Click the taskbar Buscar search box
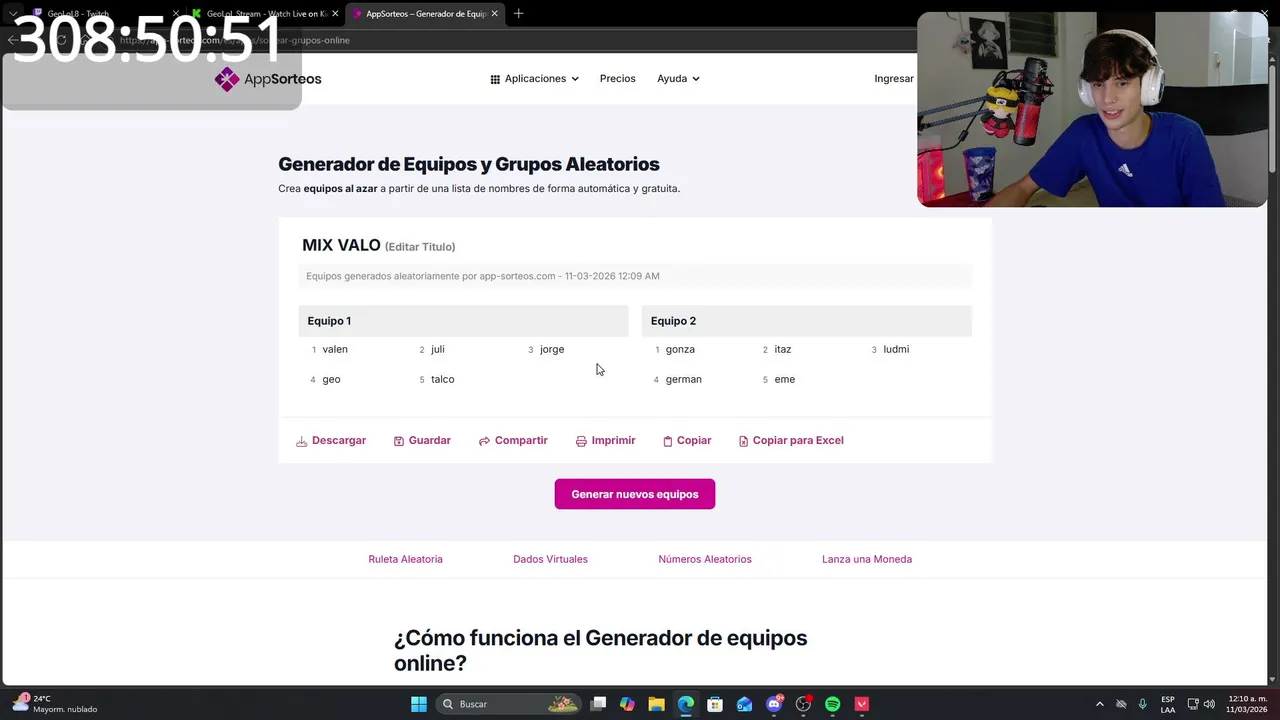 pos(510,704)
